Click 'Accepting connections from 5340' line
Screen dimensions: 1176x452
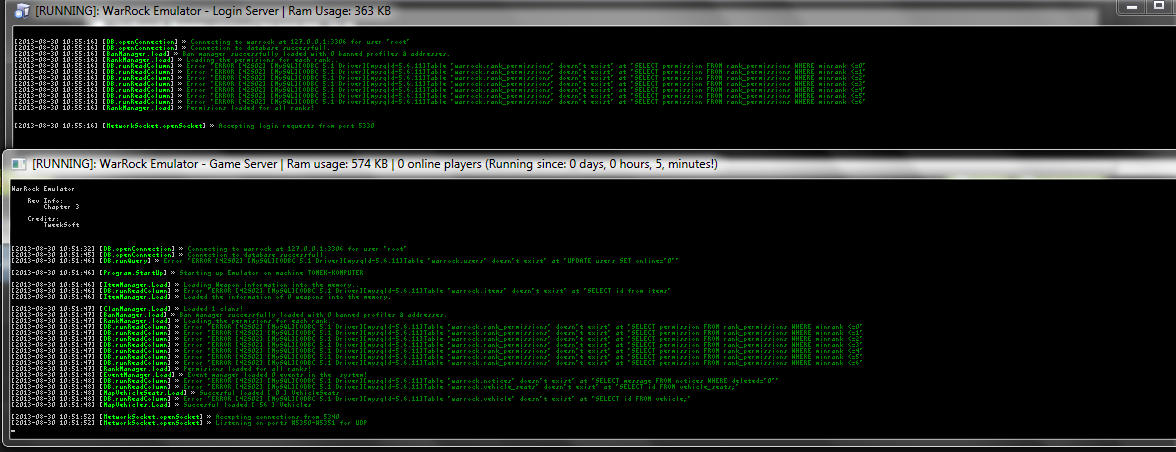click(278, 417)
